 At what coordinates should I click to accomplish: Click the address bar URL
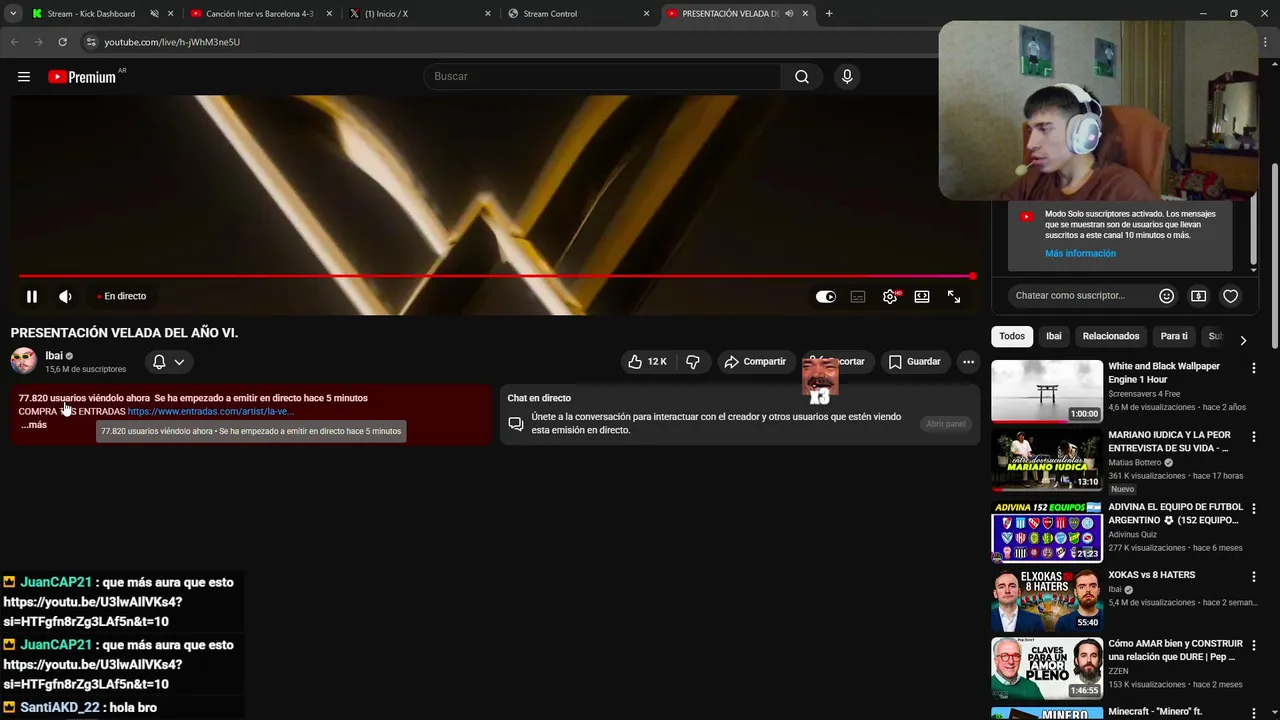[x=172, y=42]
